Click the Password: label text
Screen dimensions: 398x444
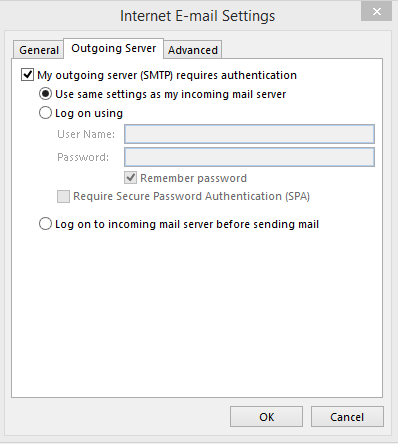click(x=83, y=157)
